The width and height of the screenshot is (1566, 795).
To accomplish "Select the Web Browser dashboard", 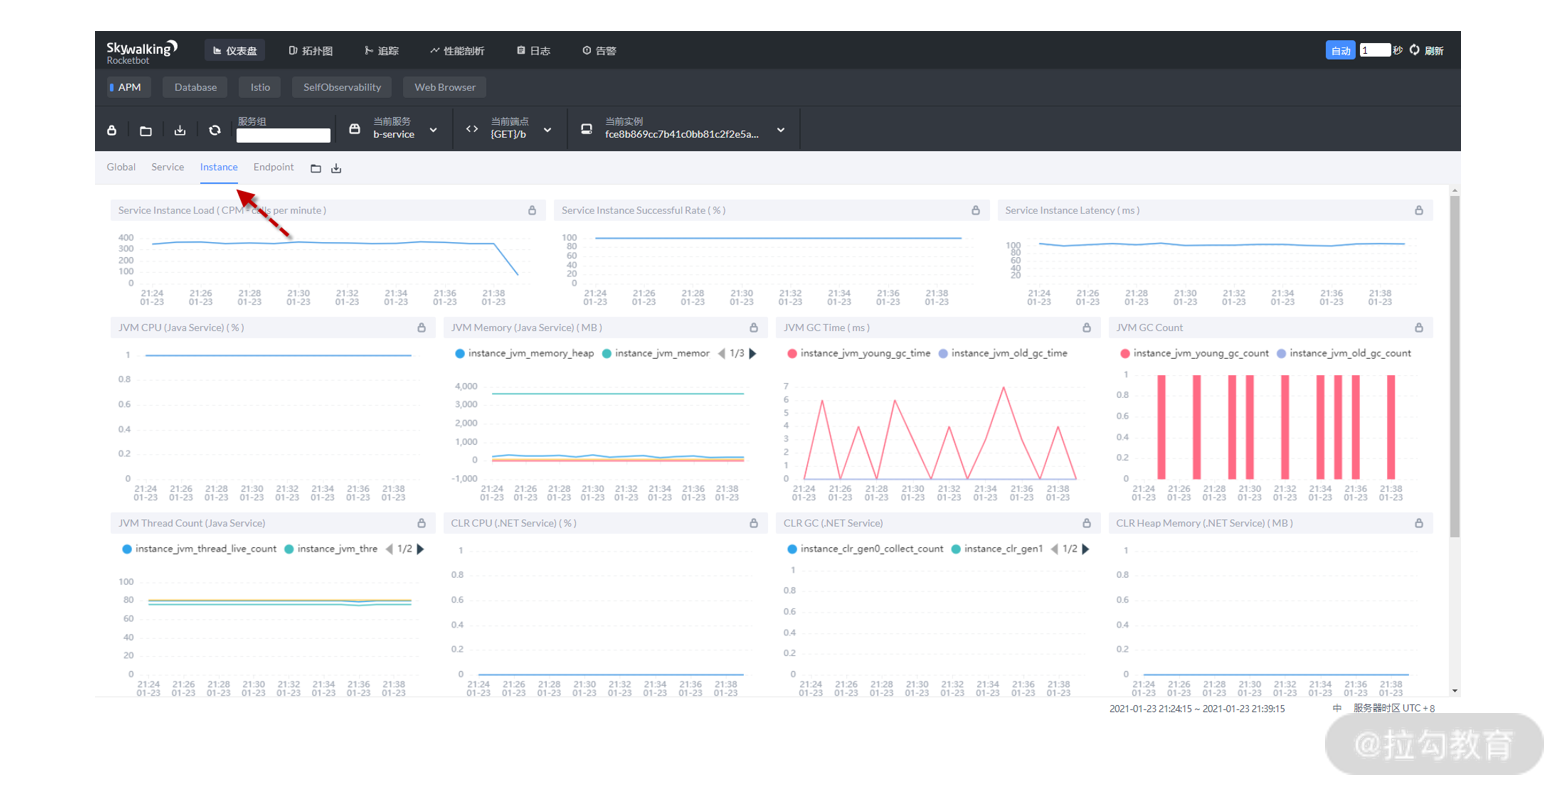I will (x=445, y=87).
